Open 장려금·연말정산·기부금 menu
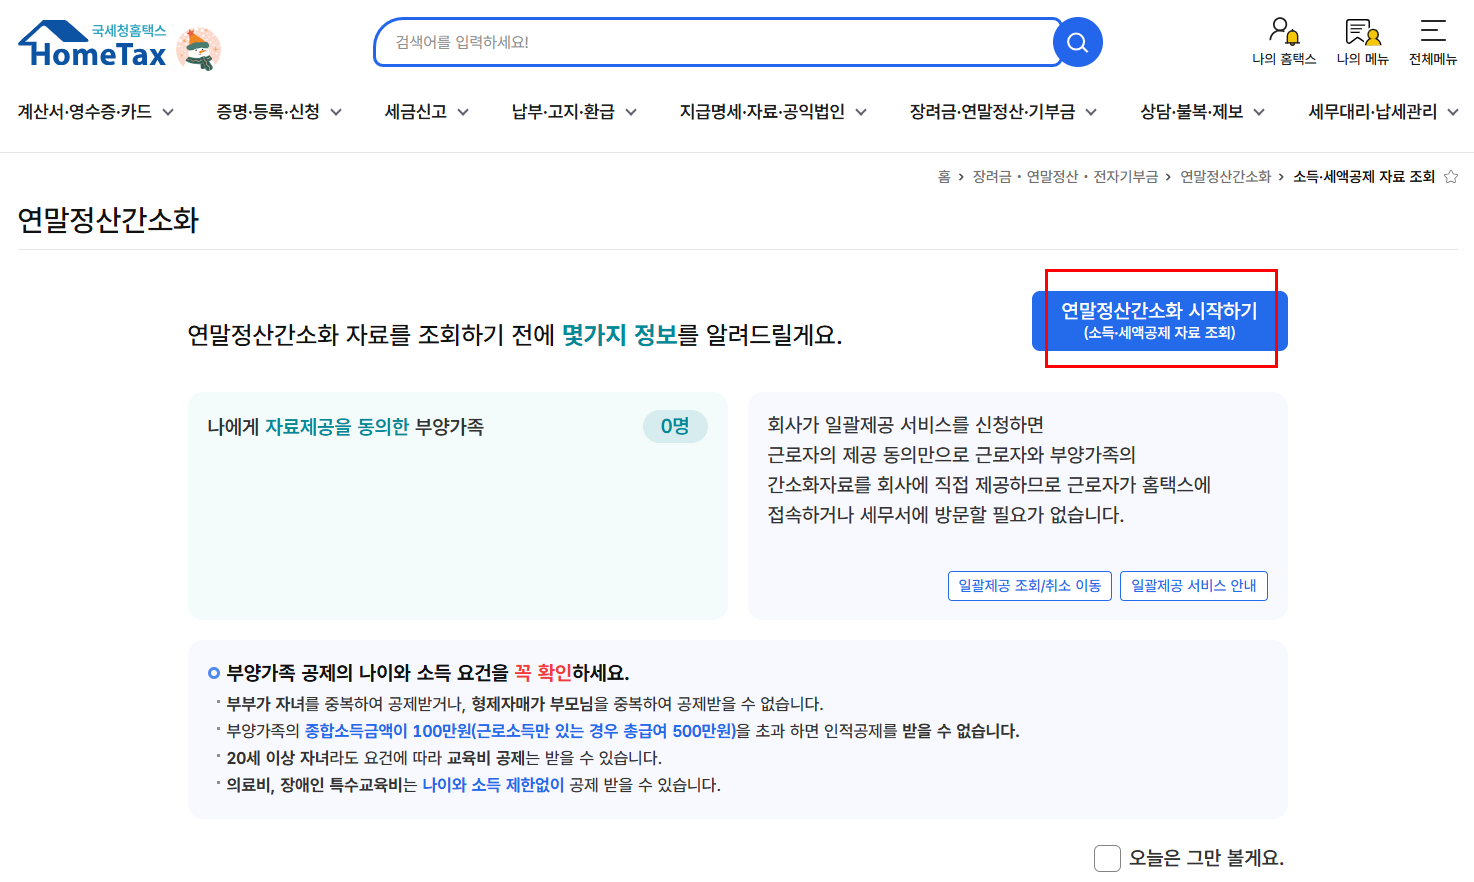 click(x=1003, y=112)
